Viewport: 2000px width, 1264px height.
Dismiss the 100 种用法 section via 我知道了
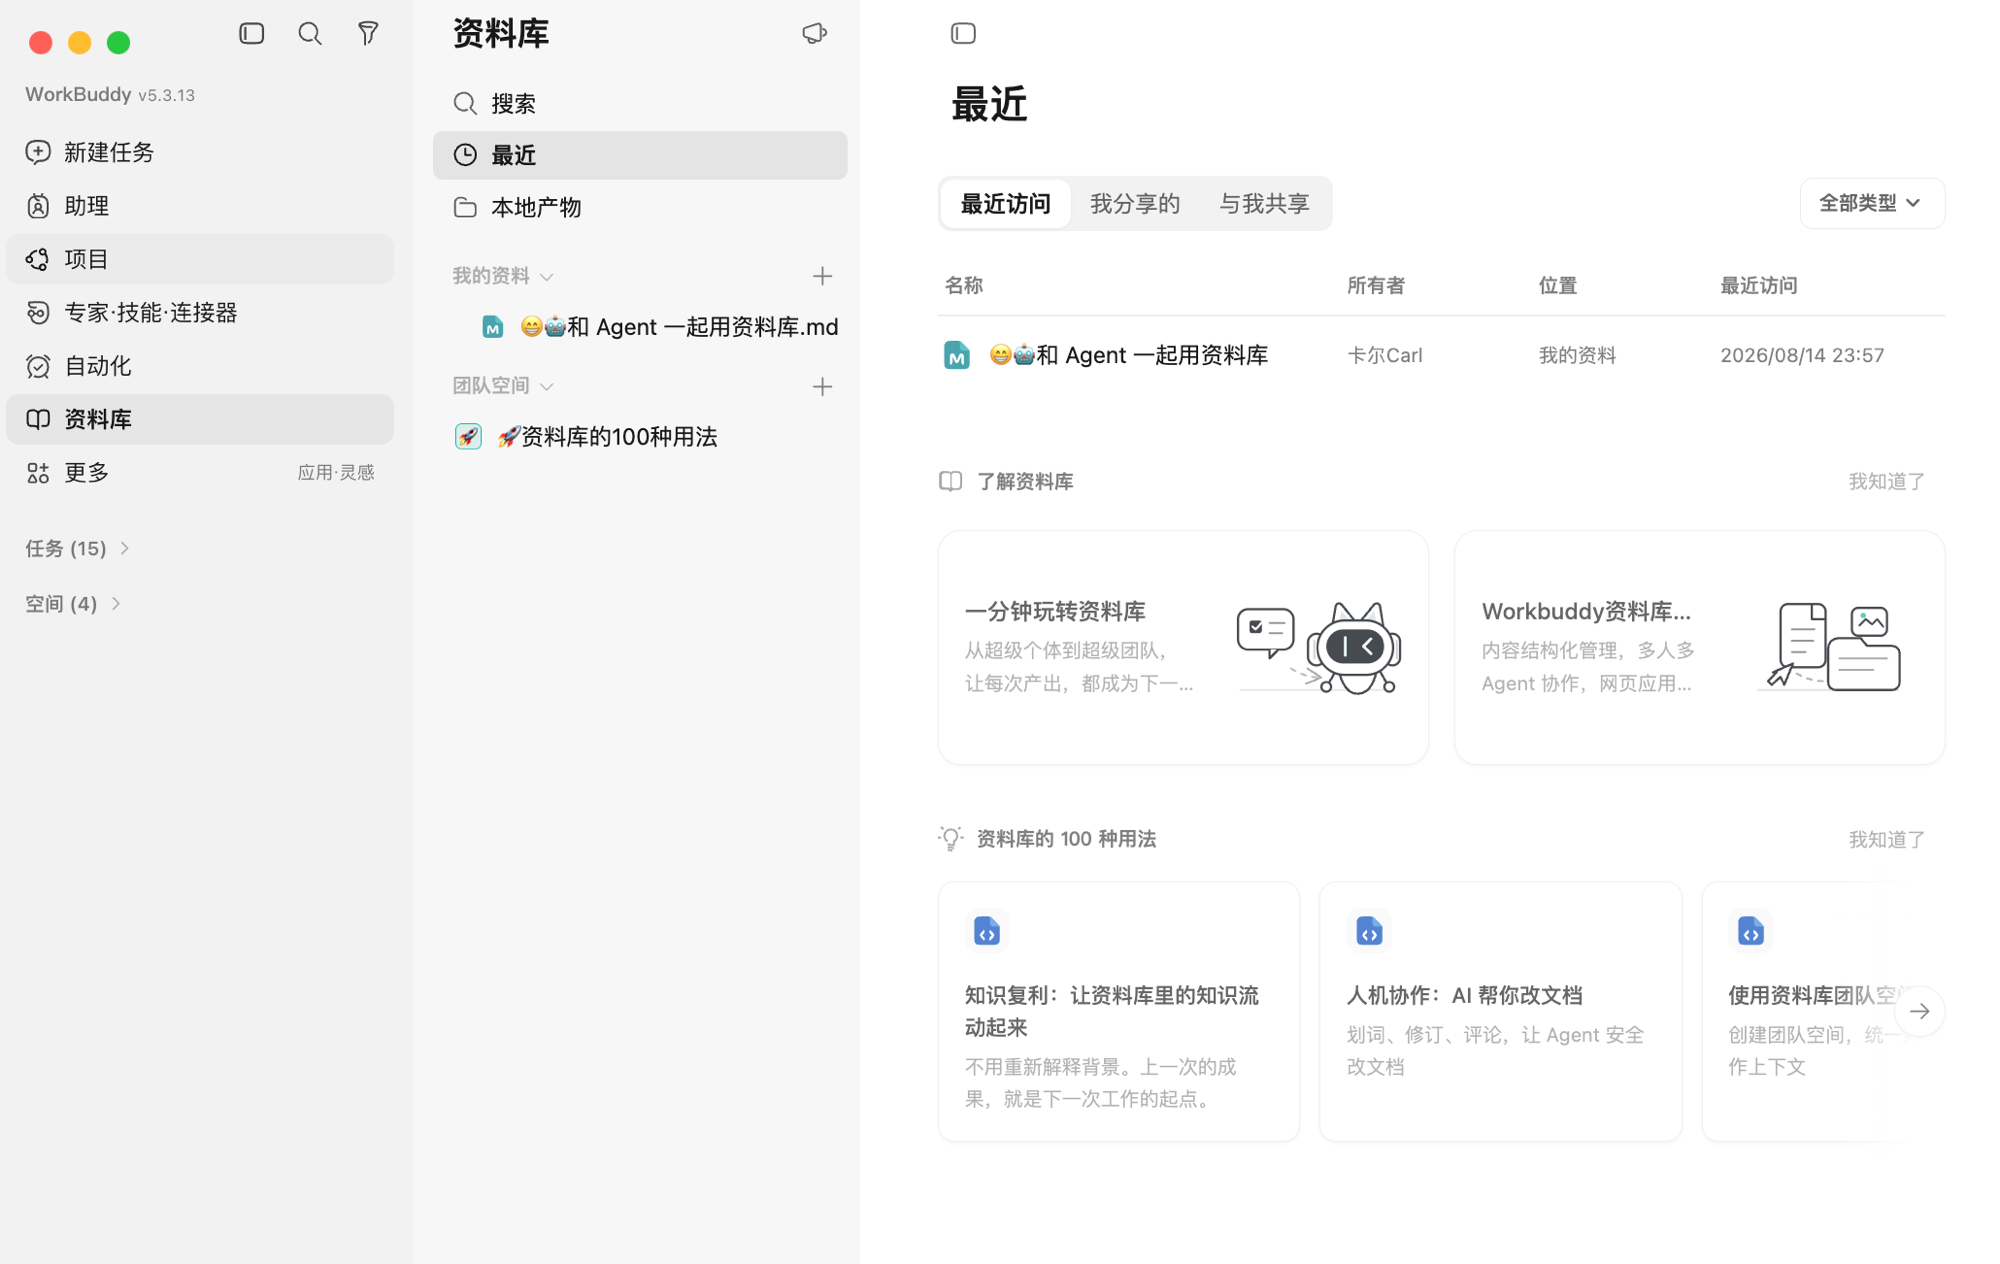(x=1886, y=839)
